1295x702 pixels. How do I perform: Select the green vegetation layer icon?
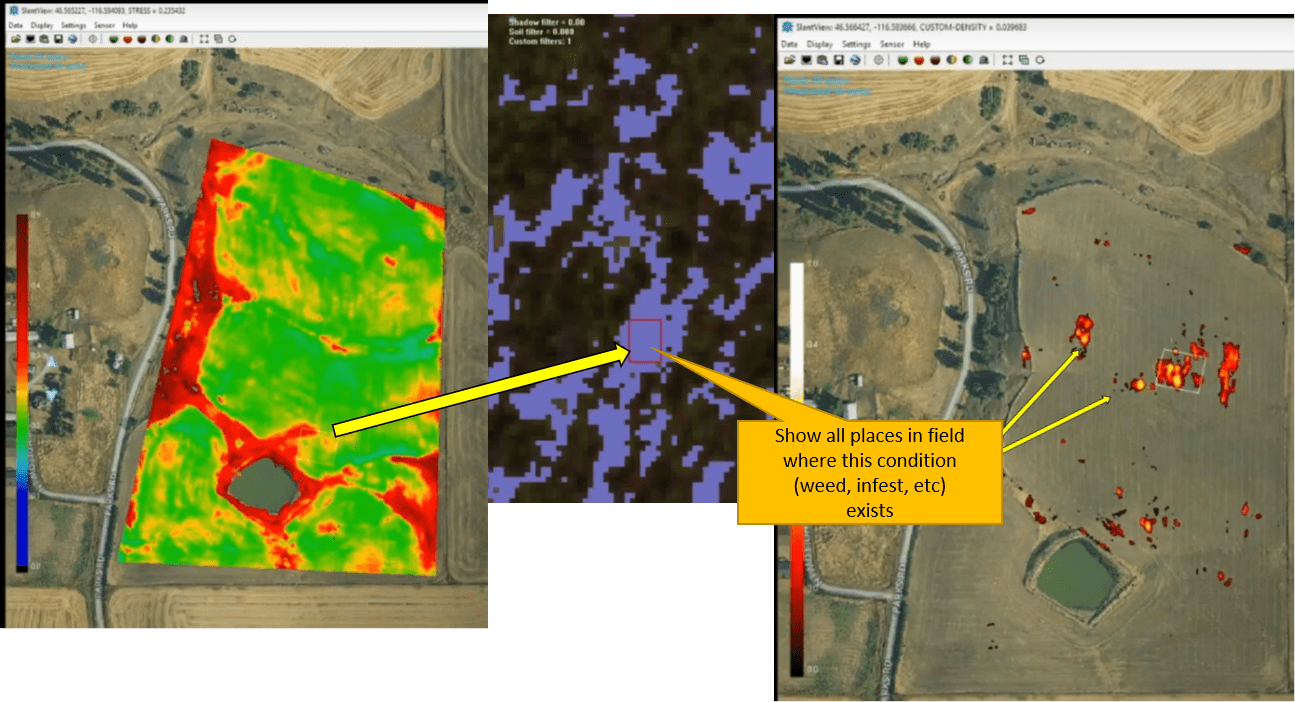113,39
